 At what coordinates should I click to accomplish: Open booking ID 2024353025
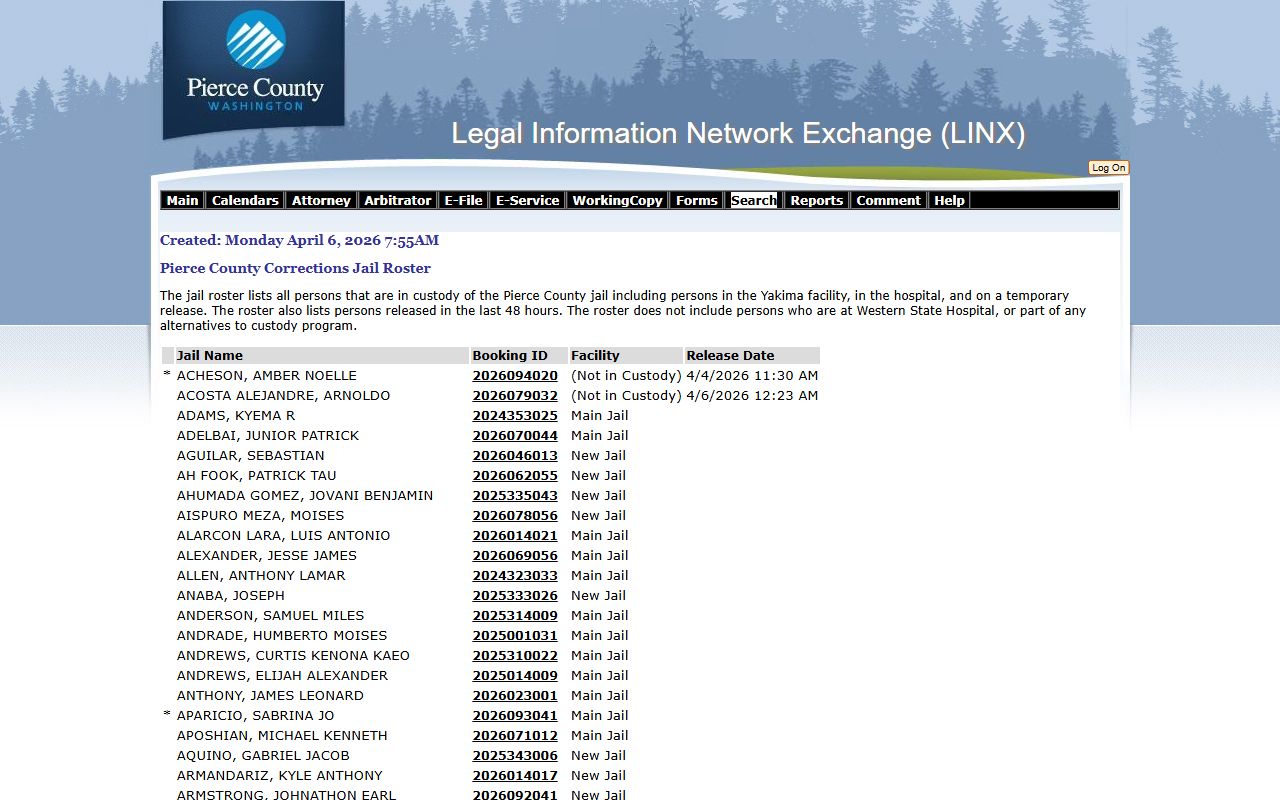[515, 416]
